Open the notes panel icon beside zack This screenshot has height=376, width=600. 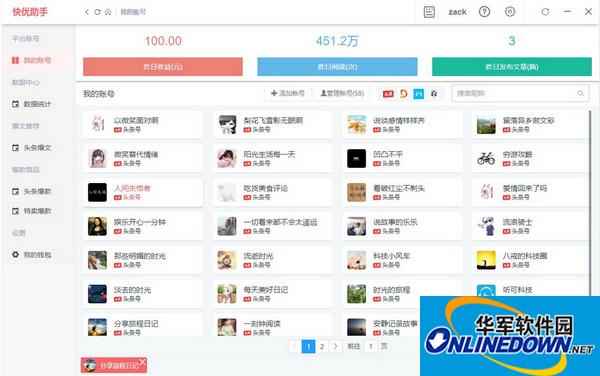pyautogui.click(x=429, y=12)
